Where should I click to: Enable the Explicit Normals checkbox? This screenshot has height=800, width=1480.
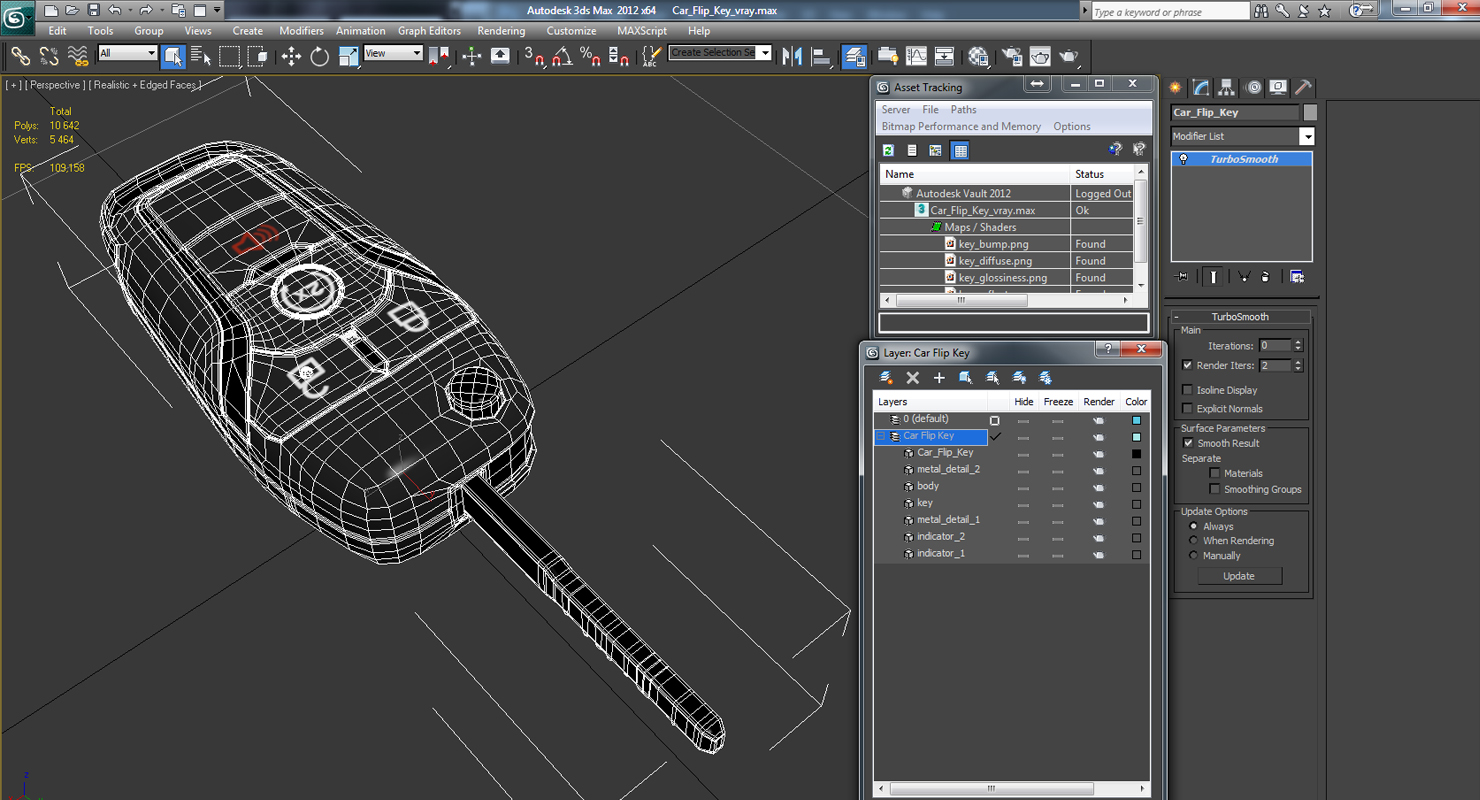(x=1187, y=408)
